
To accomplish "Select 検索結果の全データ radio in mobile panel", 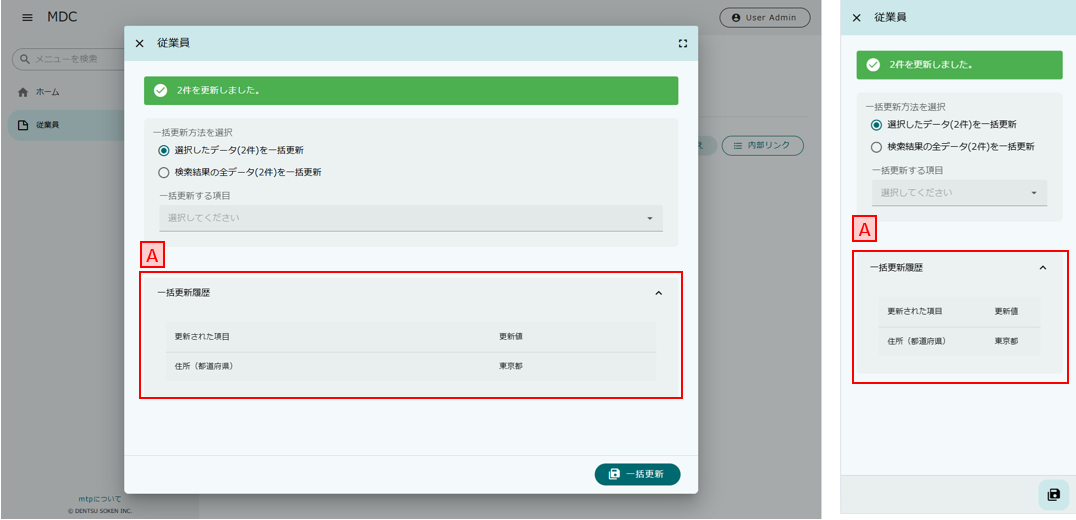I will pyautogui.click(x=876, y=146).
